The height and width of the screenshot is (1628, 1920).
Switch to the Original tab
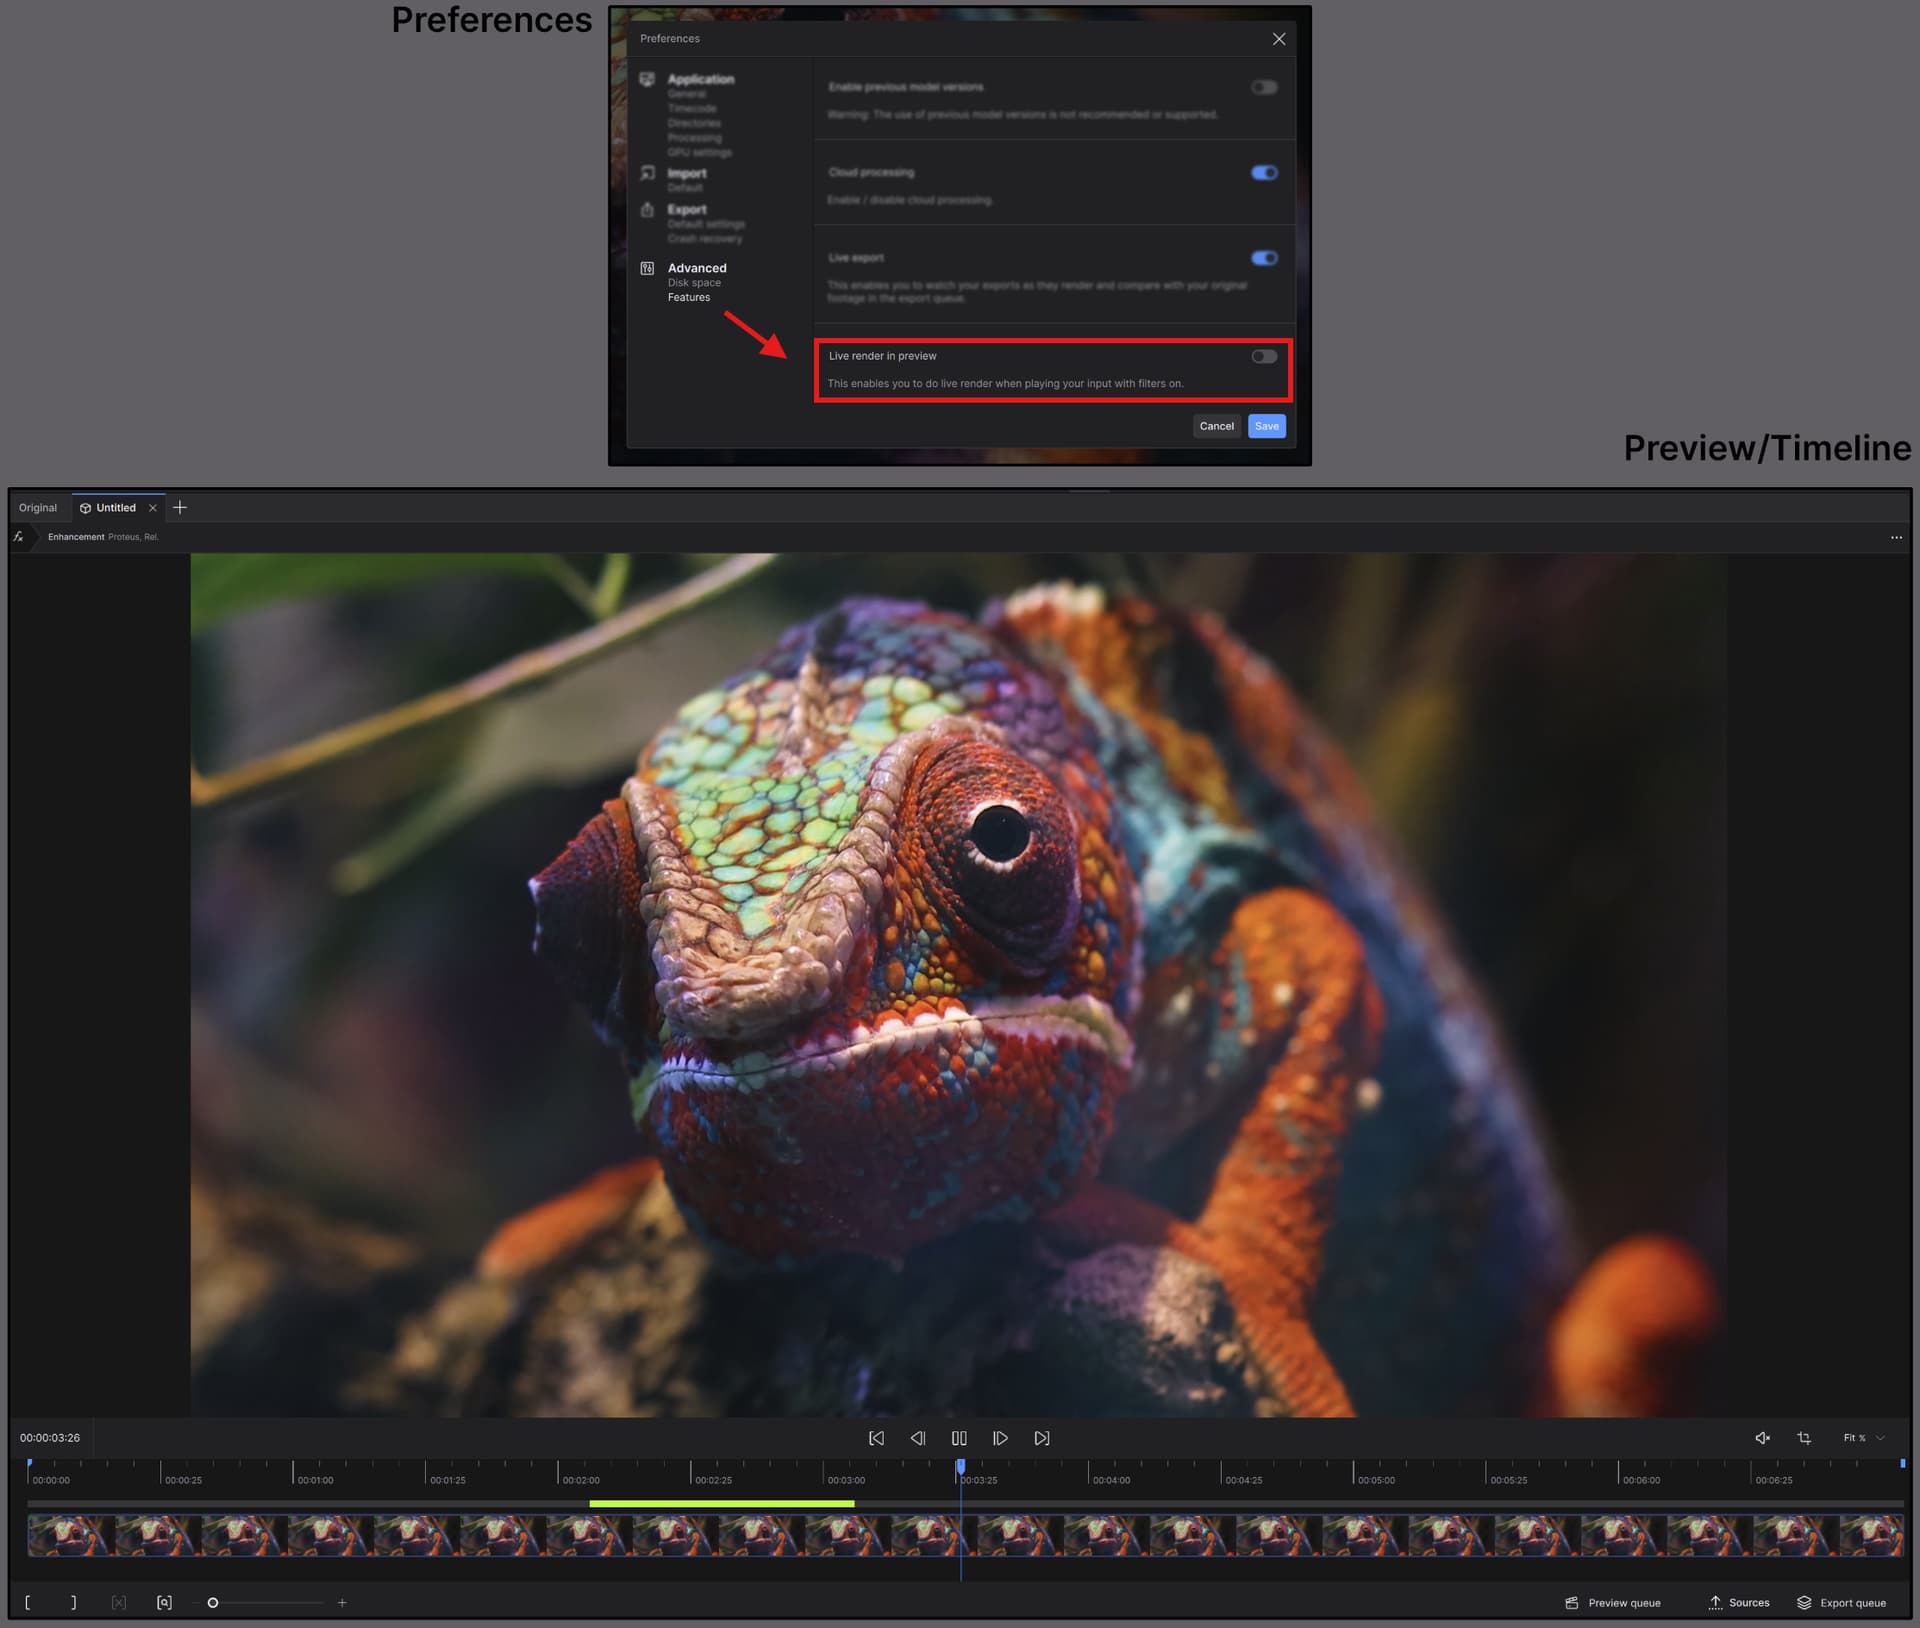pyautogui.click(x=38, y=508)
